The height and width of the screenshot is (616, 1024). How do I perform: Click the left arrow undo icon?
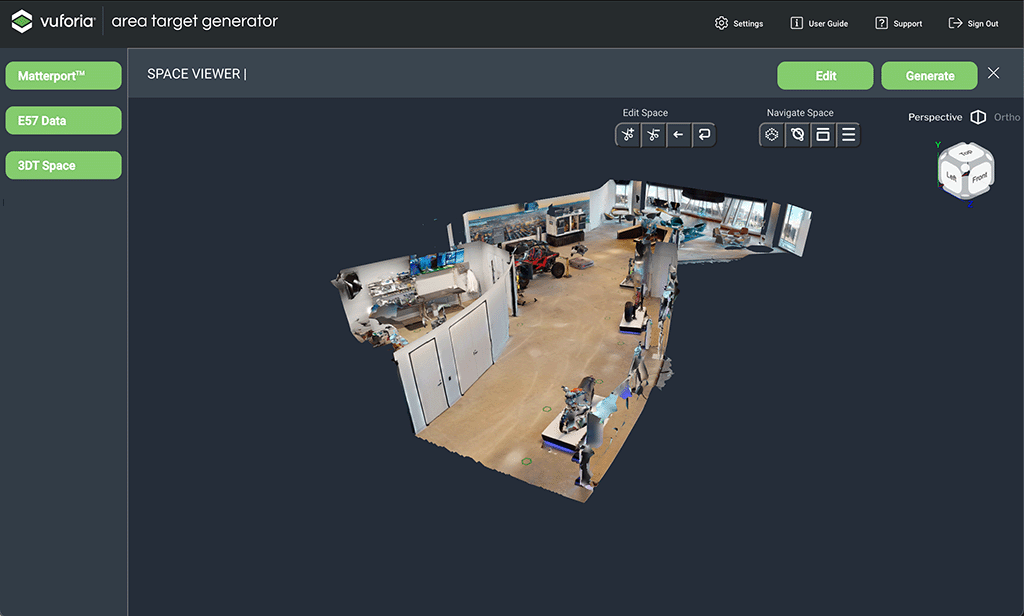pyautogui.click(x=679, y=135)
